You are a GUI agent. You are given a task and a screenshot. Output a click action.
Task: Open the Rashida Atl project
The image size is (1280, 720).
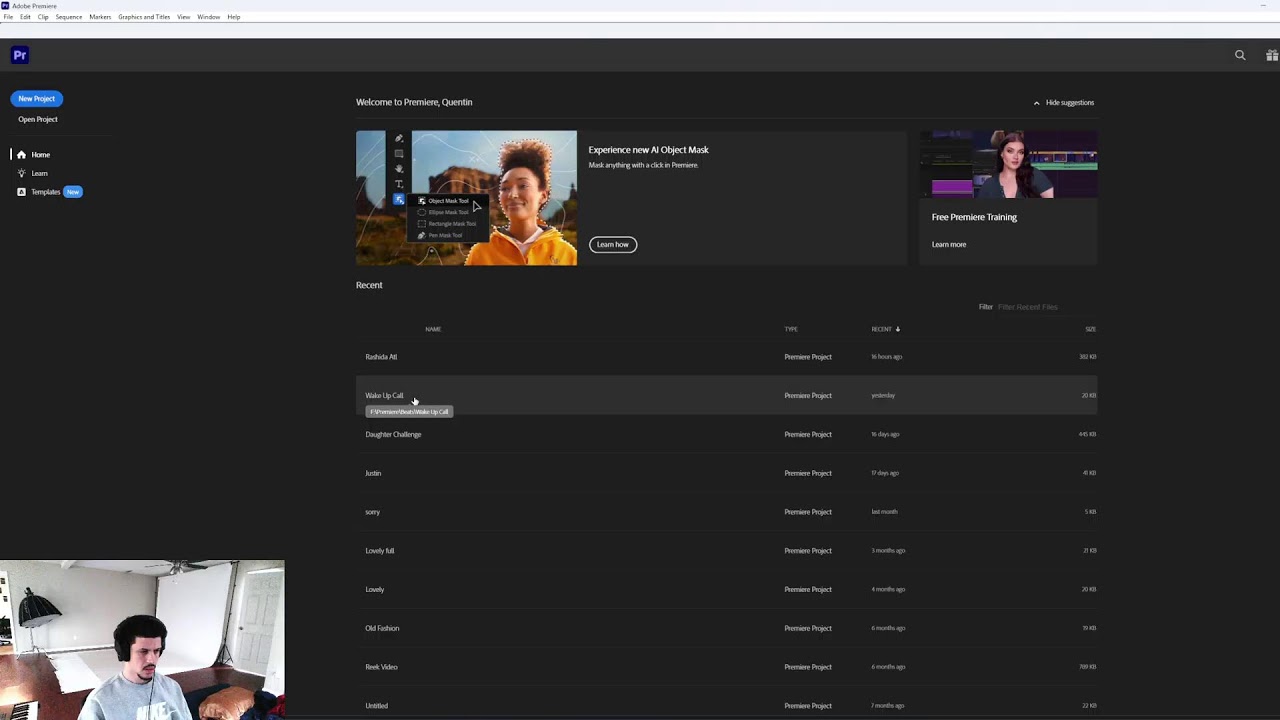(726, 357)
